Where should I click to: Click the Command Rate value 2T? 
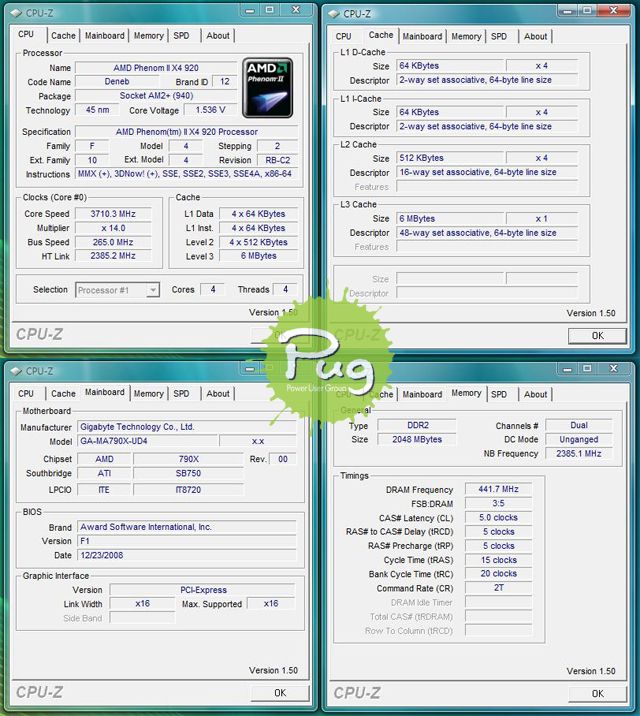tap(498, 588)
